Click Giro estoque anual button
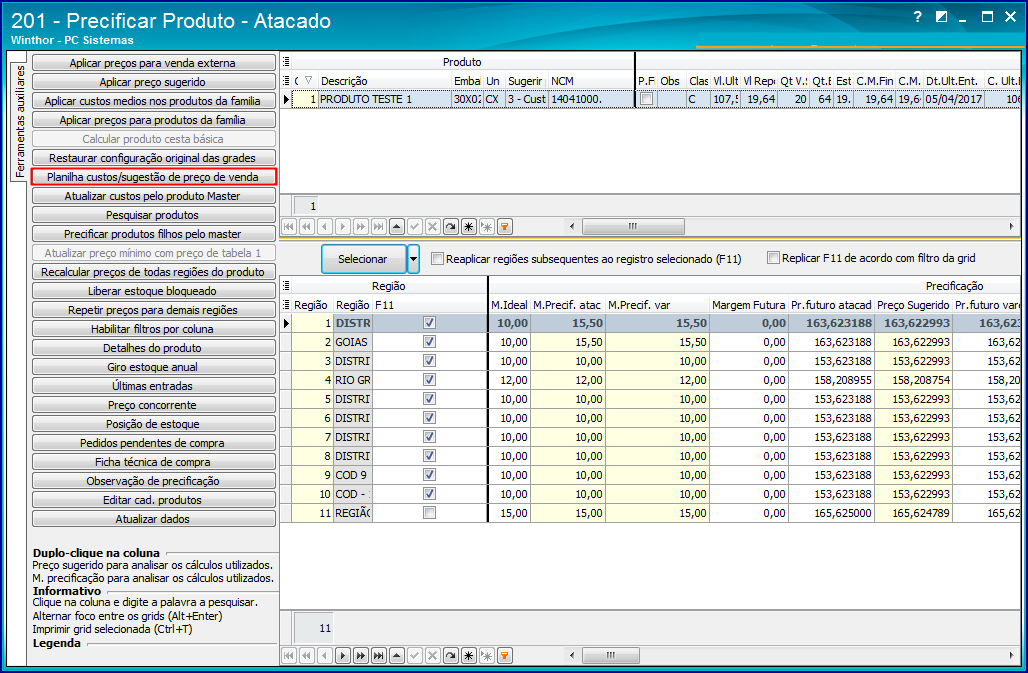The height and width of the screenshot is (673, 1028). [153, 367]
